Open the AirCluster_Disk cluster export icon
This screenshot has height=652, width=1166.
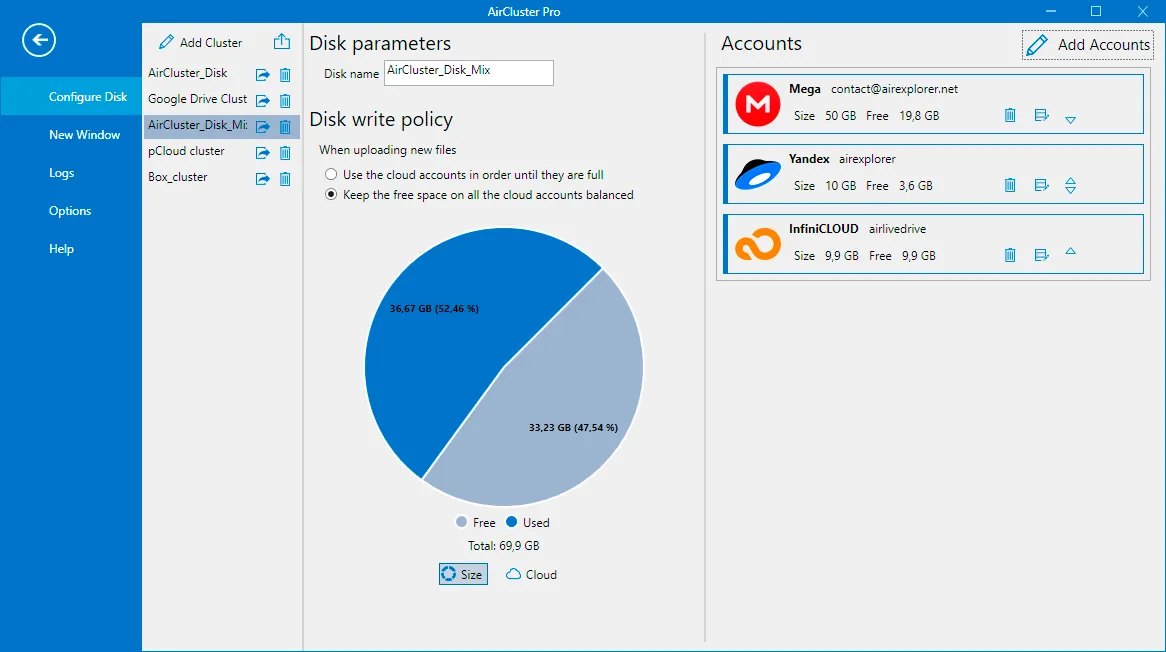pyautogui.click(x=262, y=74)
